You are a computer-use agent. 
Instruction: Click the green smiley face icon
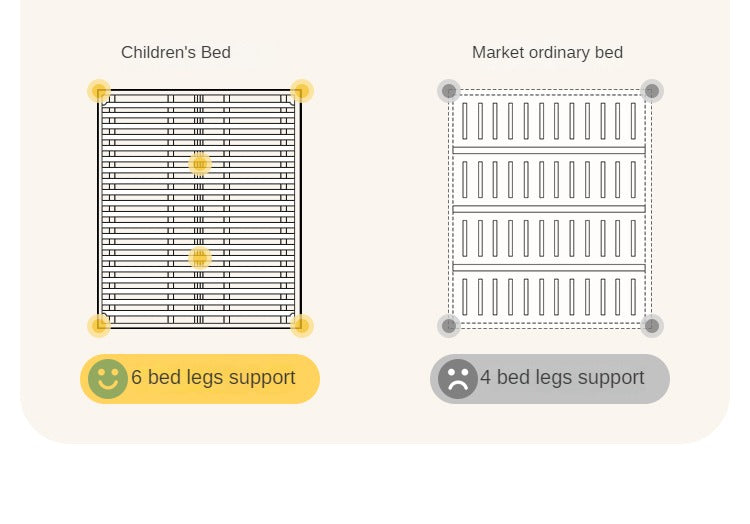tap(108, 379)
